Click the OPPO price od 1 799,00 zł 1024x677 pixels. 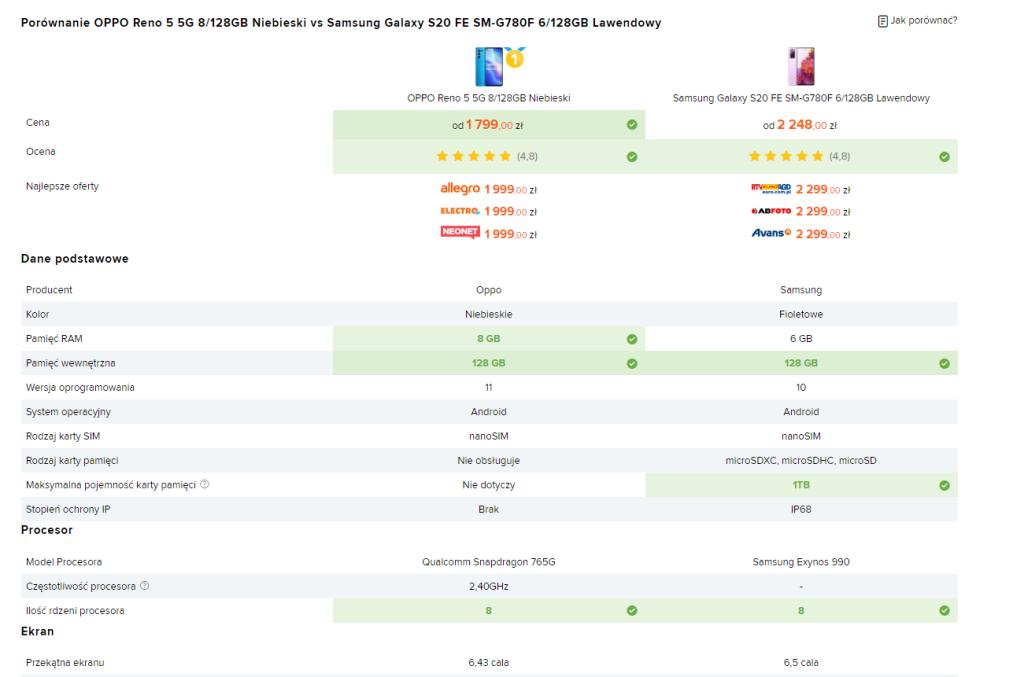[488, 125]
